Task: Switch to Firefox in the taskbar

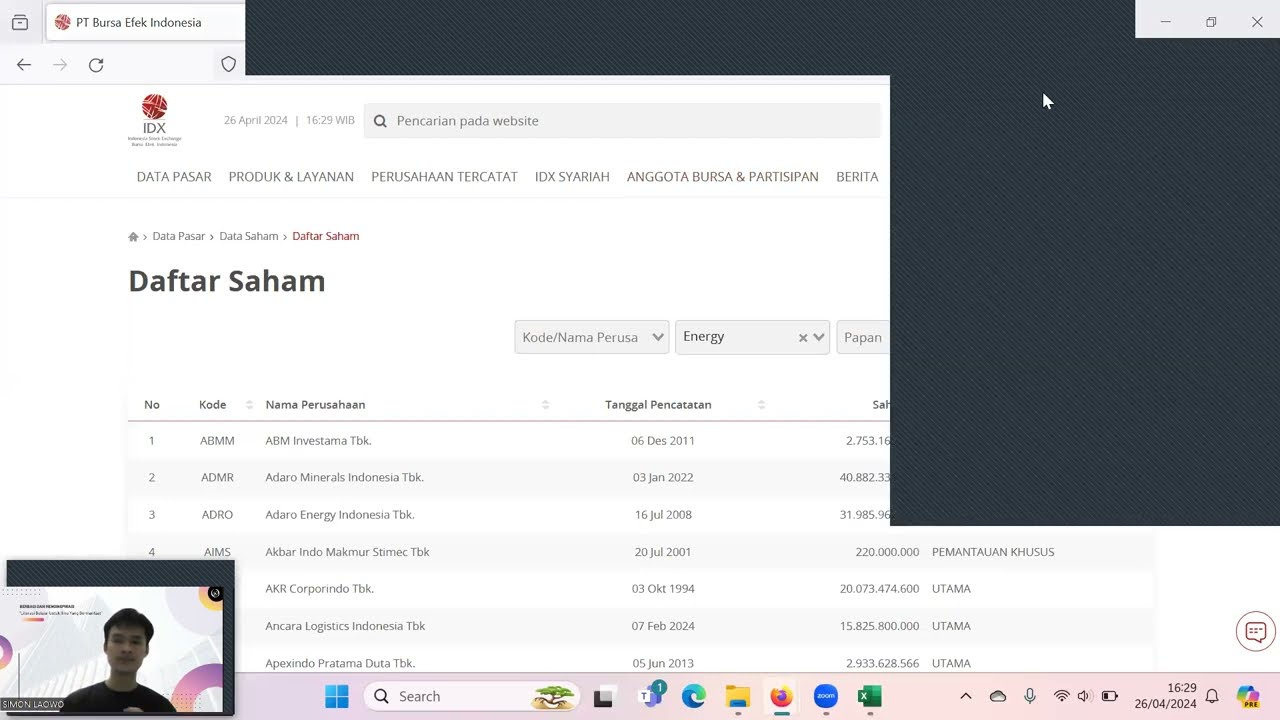Action: click(x=781, y=697)
